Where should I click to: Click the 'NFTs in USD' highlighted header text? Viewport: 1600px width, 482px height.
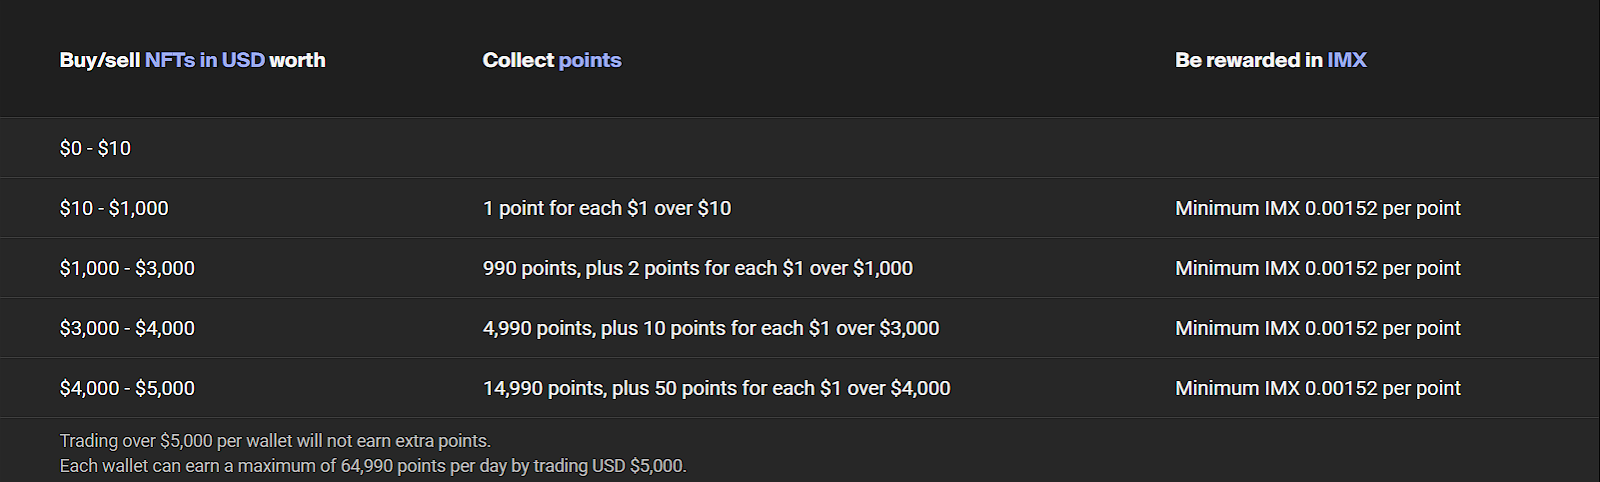(x=204, y=60)
